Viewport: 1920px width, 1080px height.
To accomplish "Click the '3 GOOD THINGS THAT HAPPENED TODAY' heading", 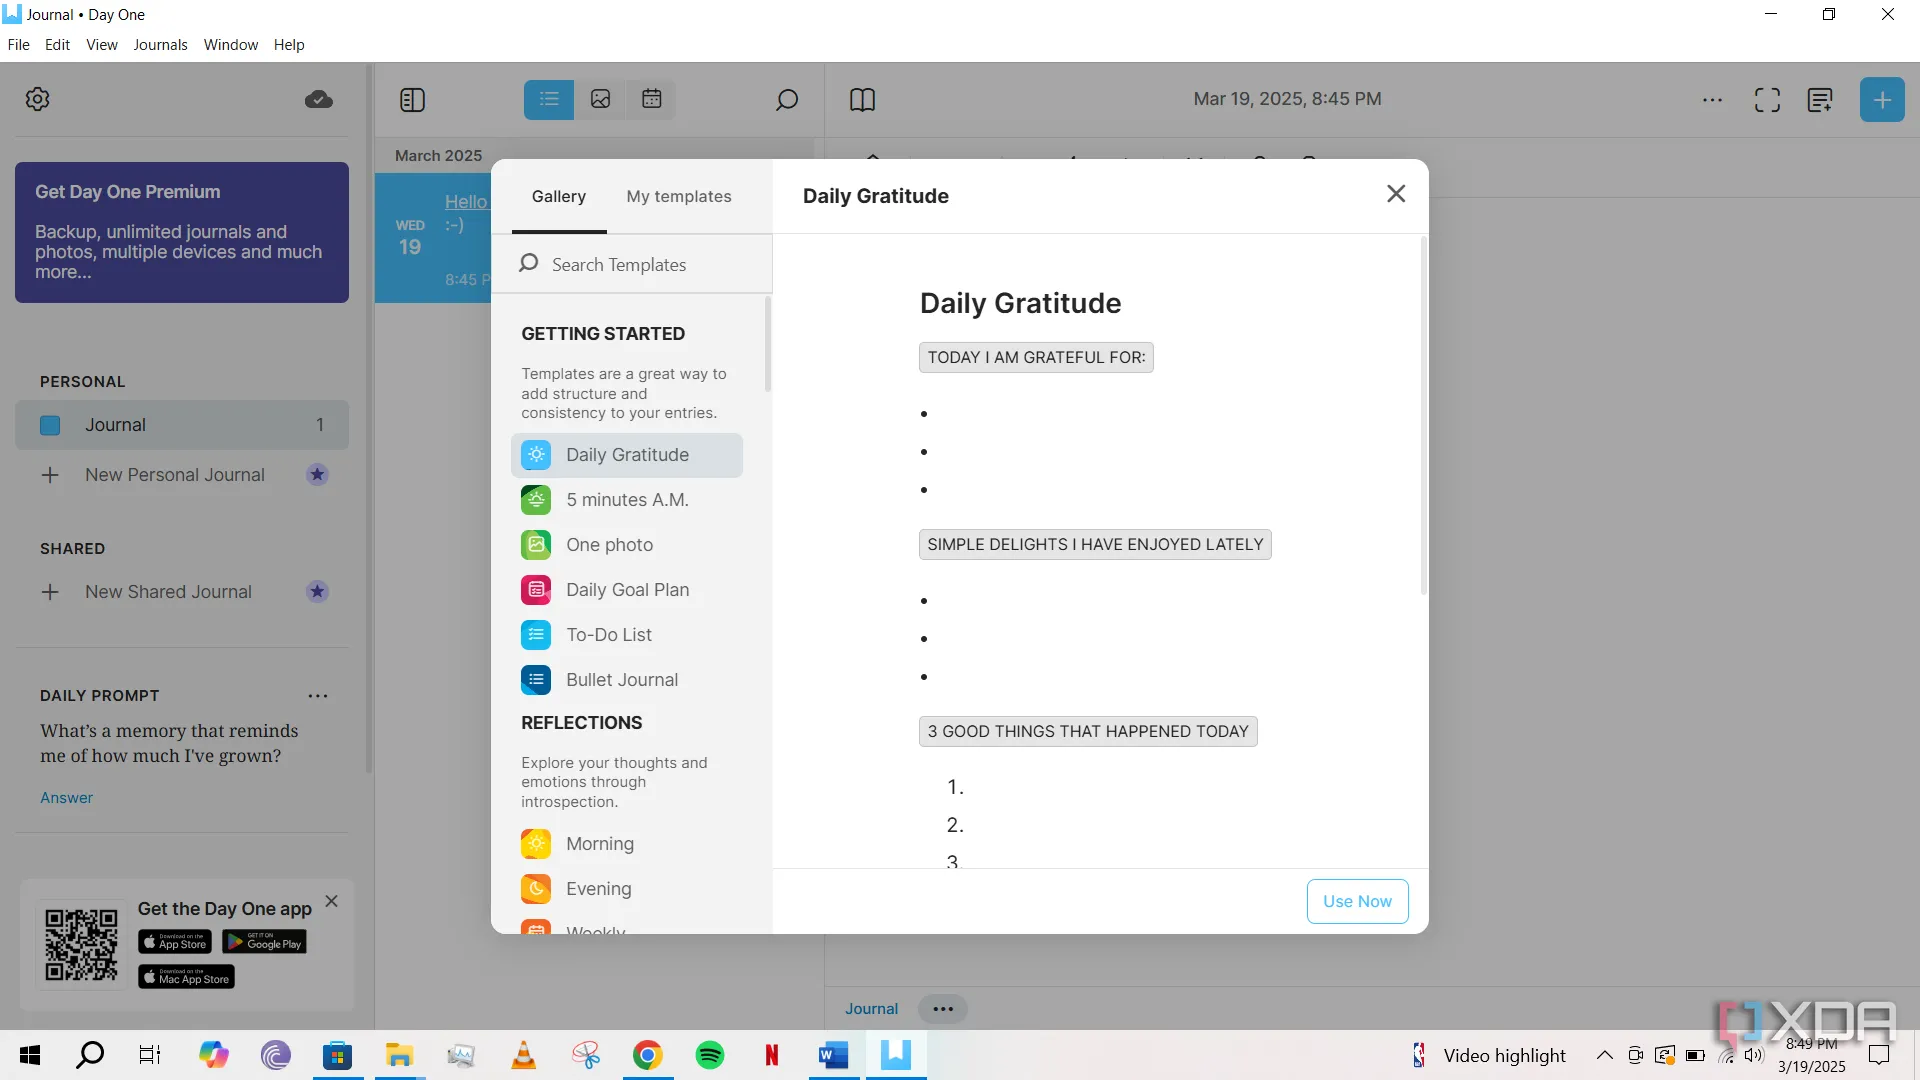I will 1088,732.
